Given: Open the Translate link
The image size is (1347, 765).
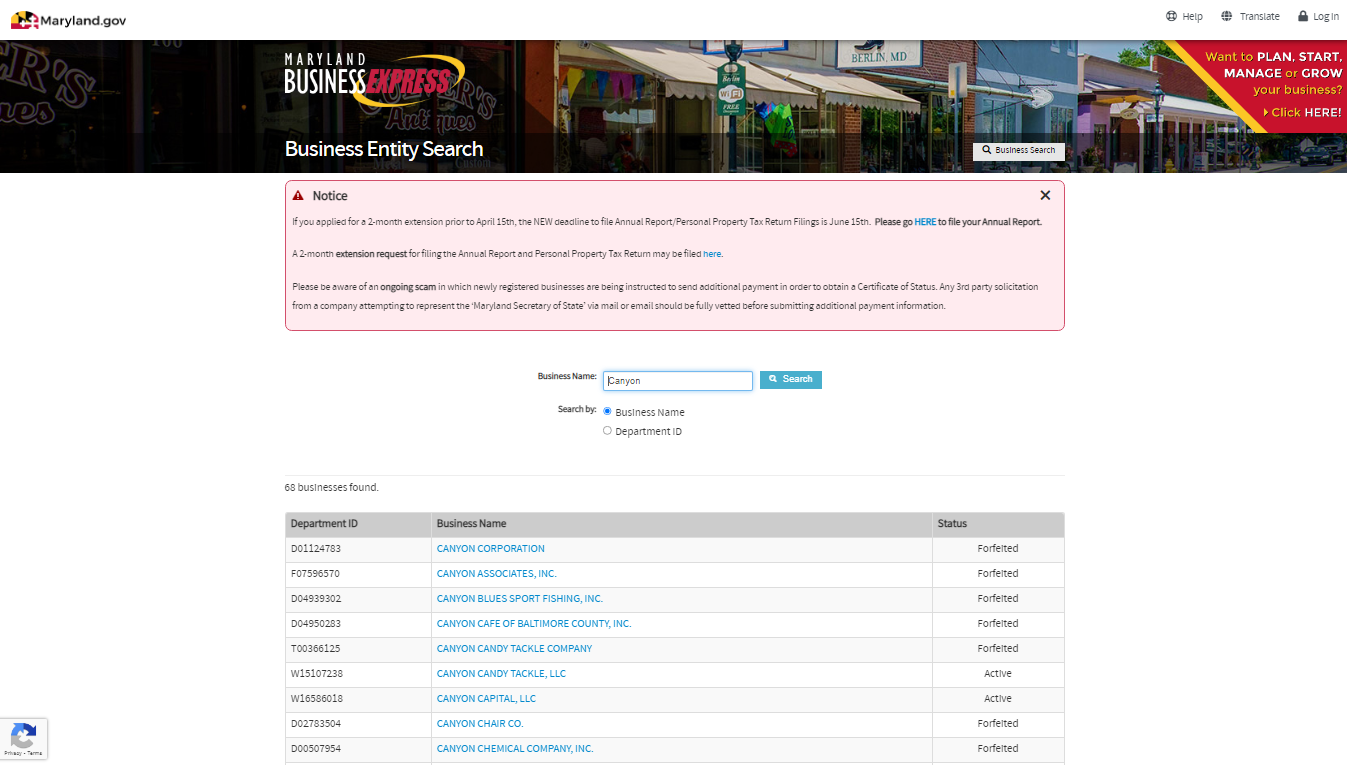Looking at the screenshot, I should [1260, 16].
